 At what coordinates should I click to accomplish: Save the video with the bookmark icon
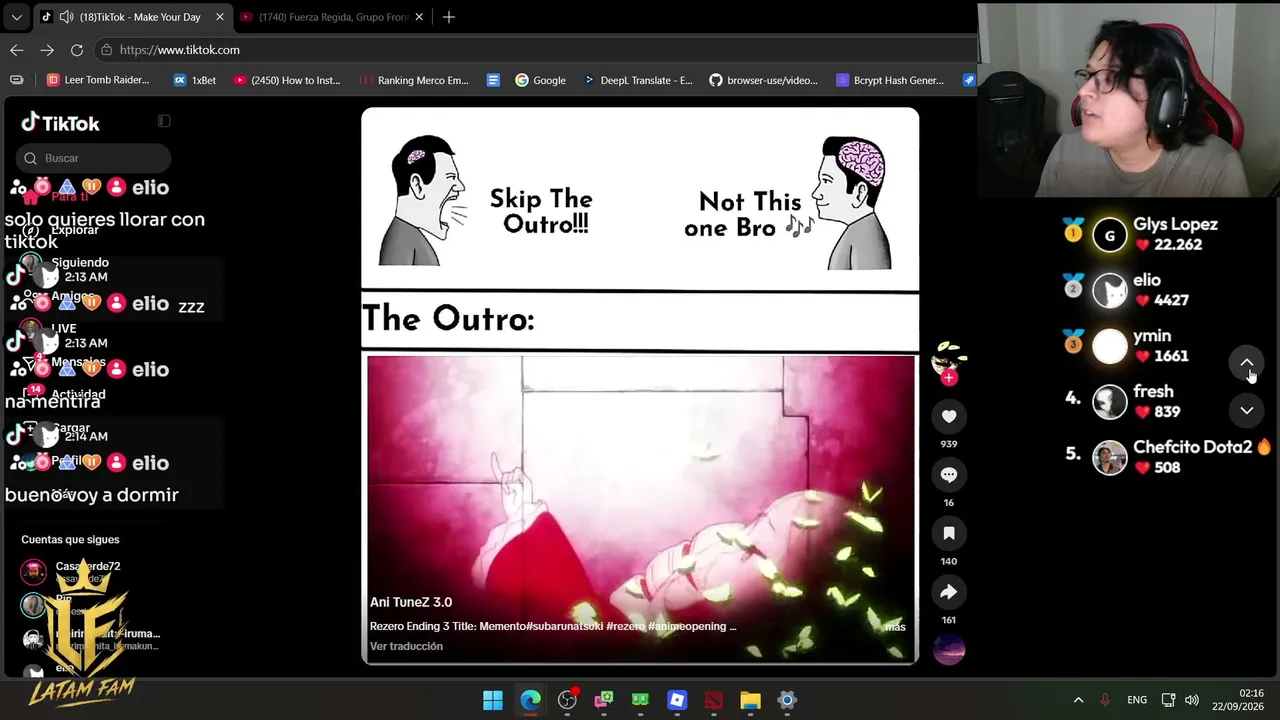click(x=949, y=534)
